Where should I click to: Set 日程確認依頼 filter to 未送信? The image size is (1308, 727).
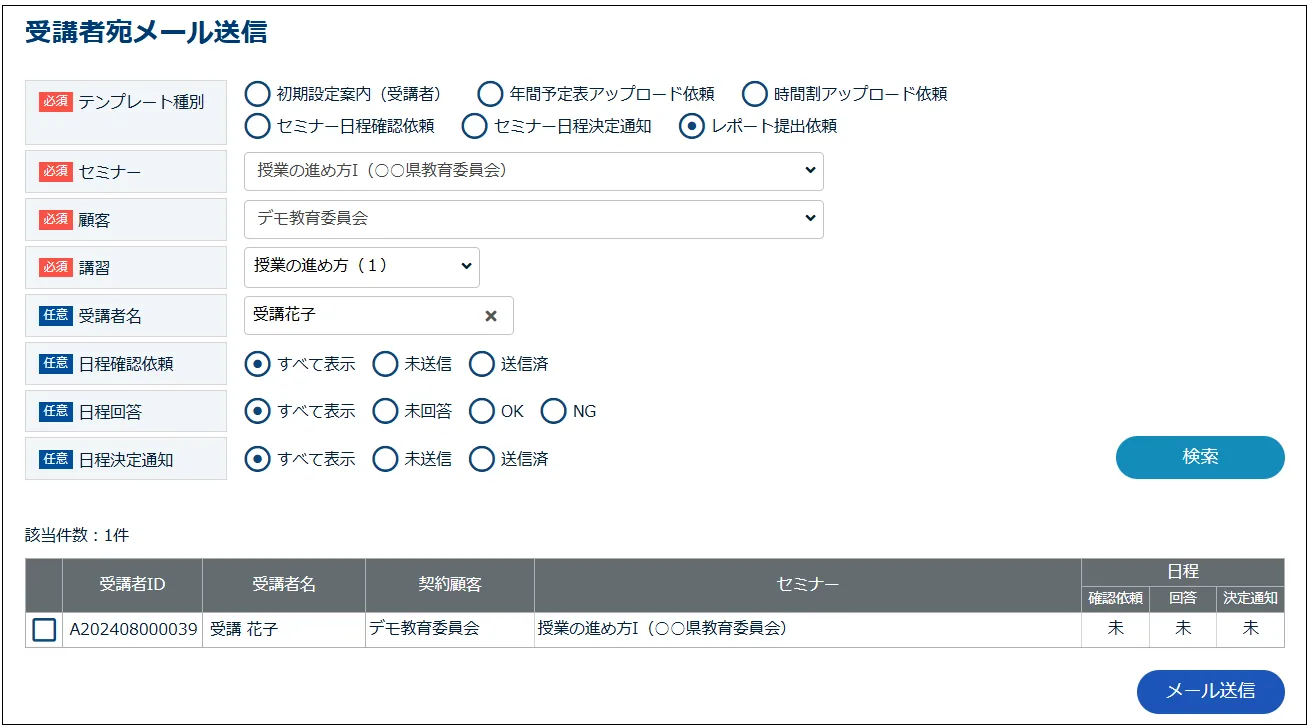(x=385, y=364)
